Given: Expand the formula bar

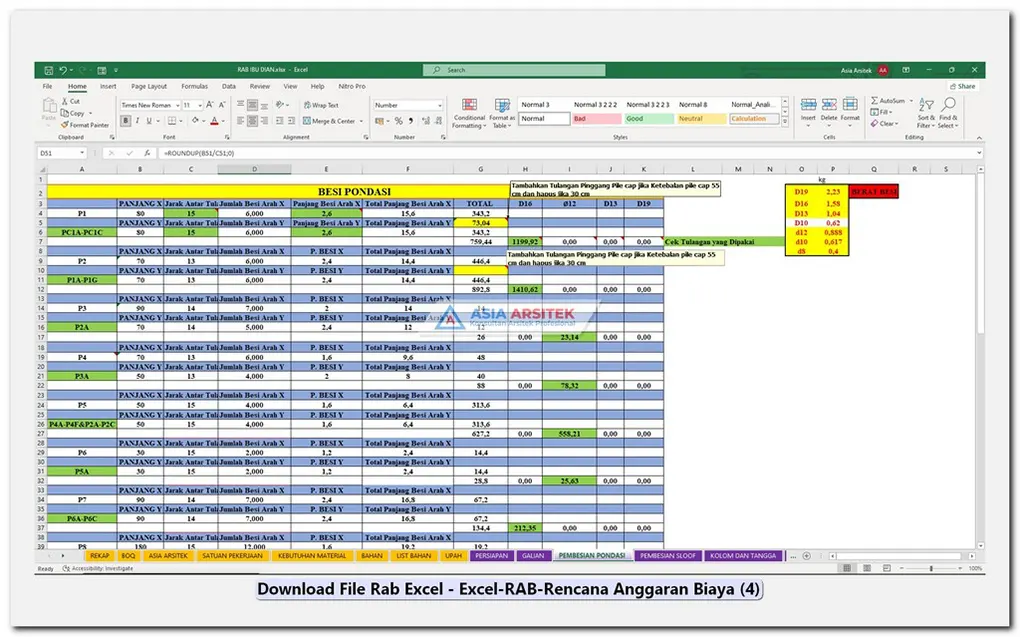Looking at the screenshot, I should pos(978,153).
